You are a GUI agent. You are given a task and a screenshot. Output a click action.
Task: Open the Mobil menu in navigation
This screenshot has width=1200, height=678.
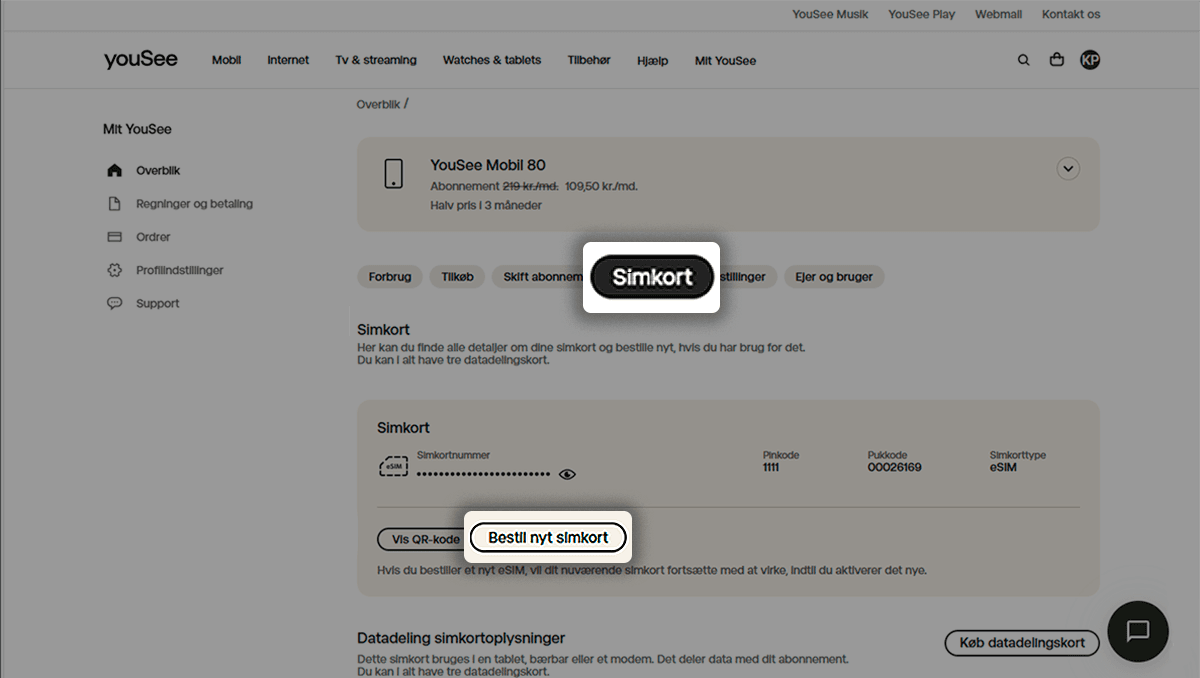point(226,60)
